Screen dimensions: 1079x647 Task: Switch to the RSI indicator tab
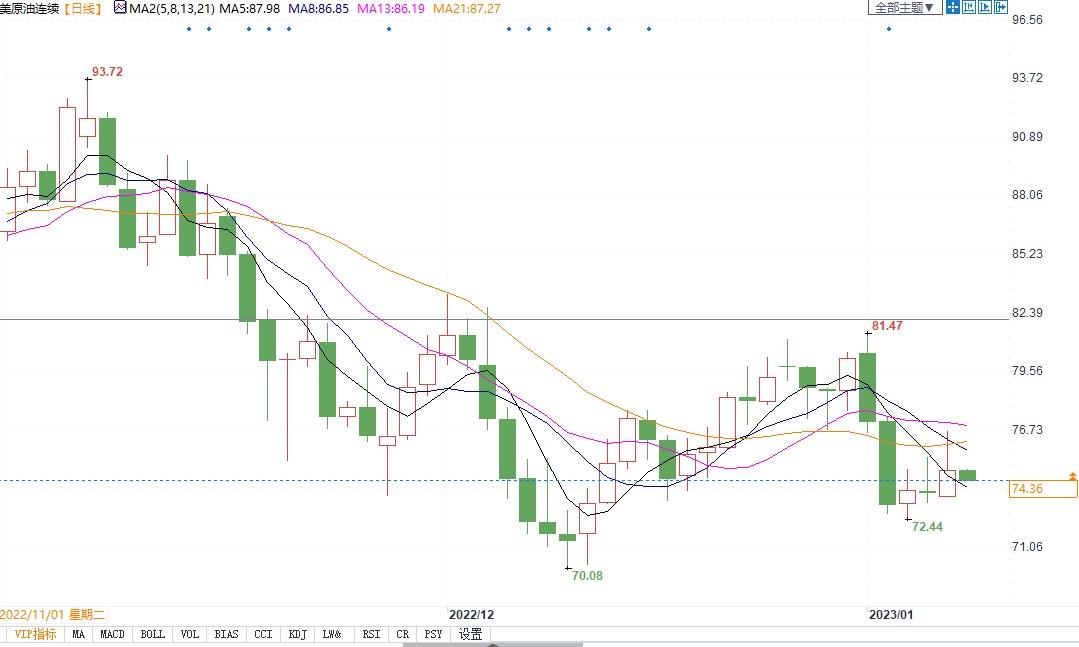pos(371,634)
